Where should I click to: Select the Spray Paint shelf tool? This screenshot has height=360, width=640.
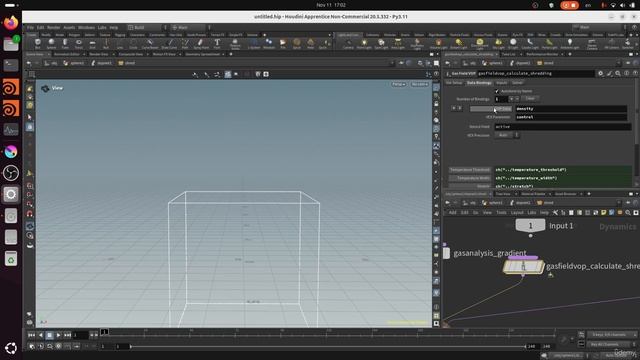point(201,43)
